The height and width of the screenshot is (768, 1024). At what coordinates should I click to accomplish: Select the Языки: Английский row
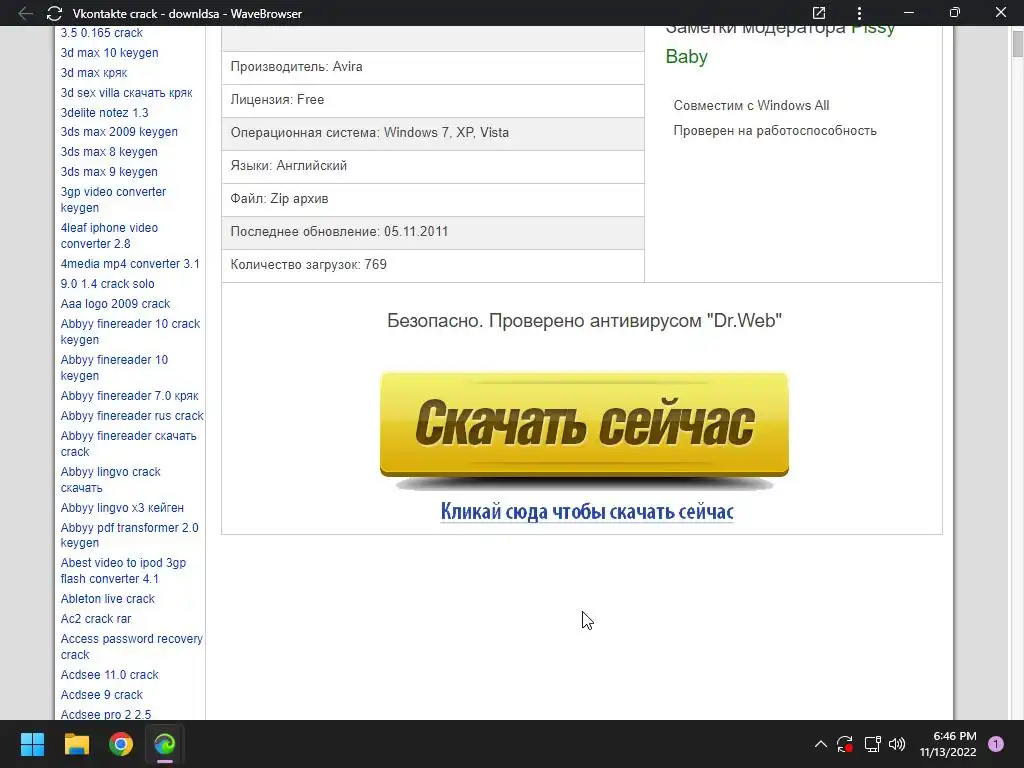433,167
